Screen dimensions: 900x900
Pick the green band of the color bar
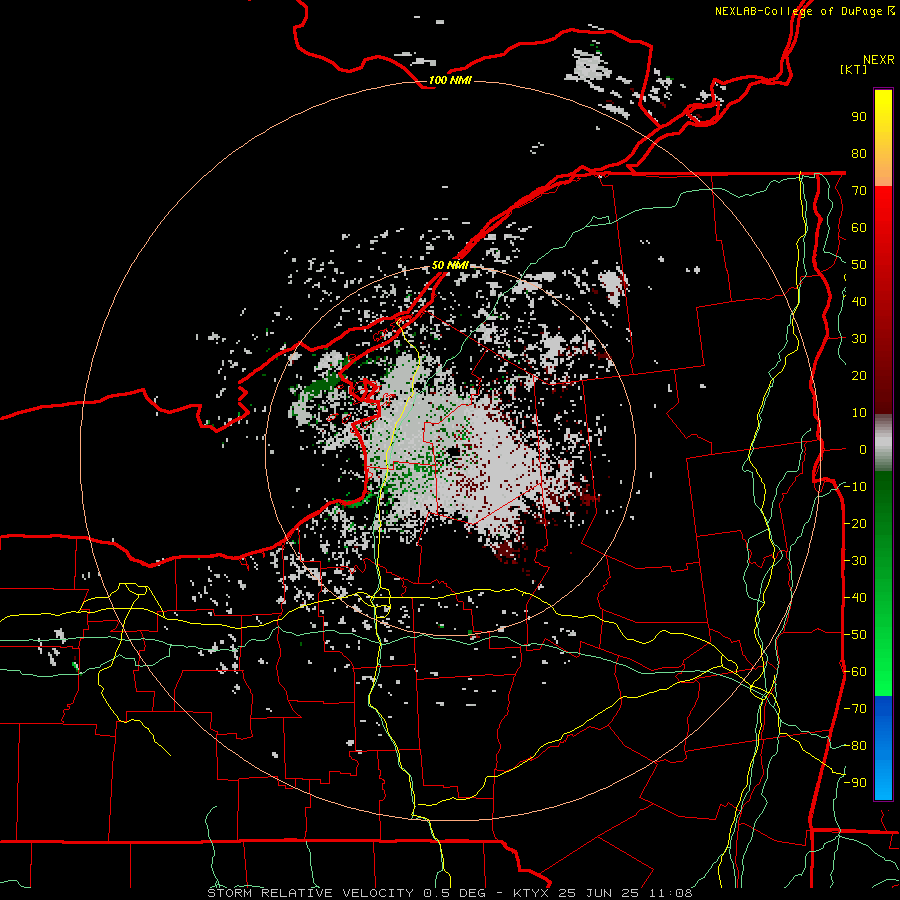(883, 583)
